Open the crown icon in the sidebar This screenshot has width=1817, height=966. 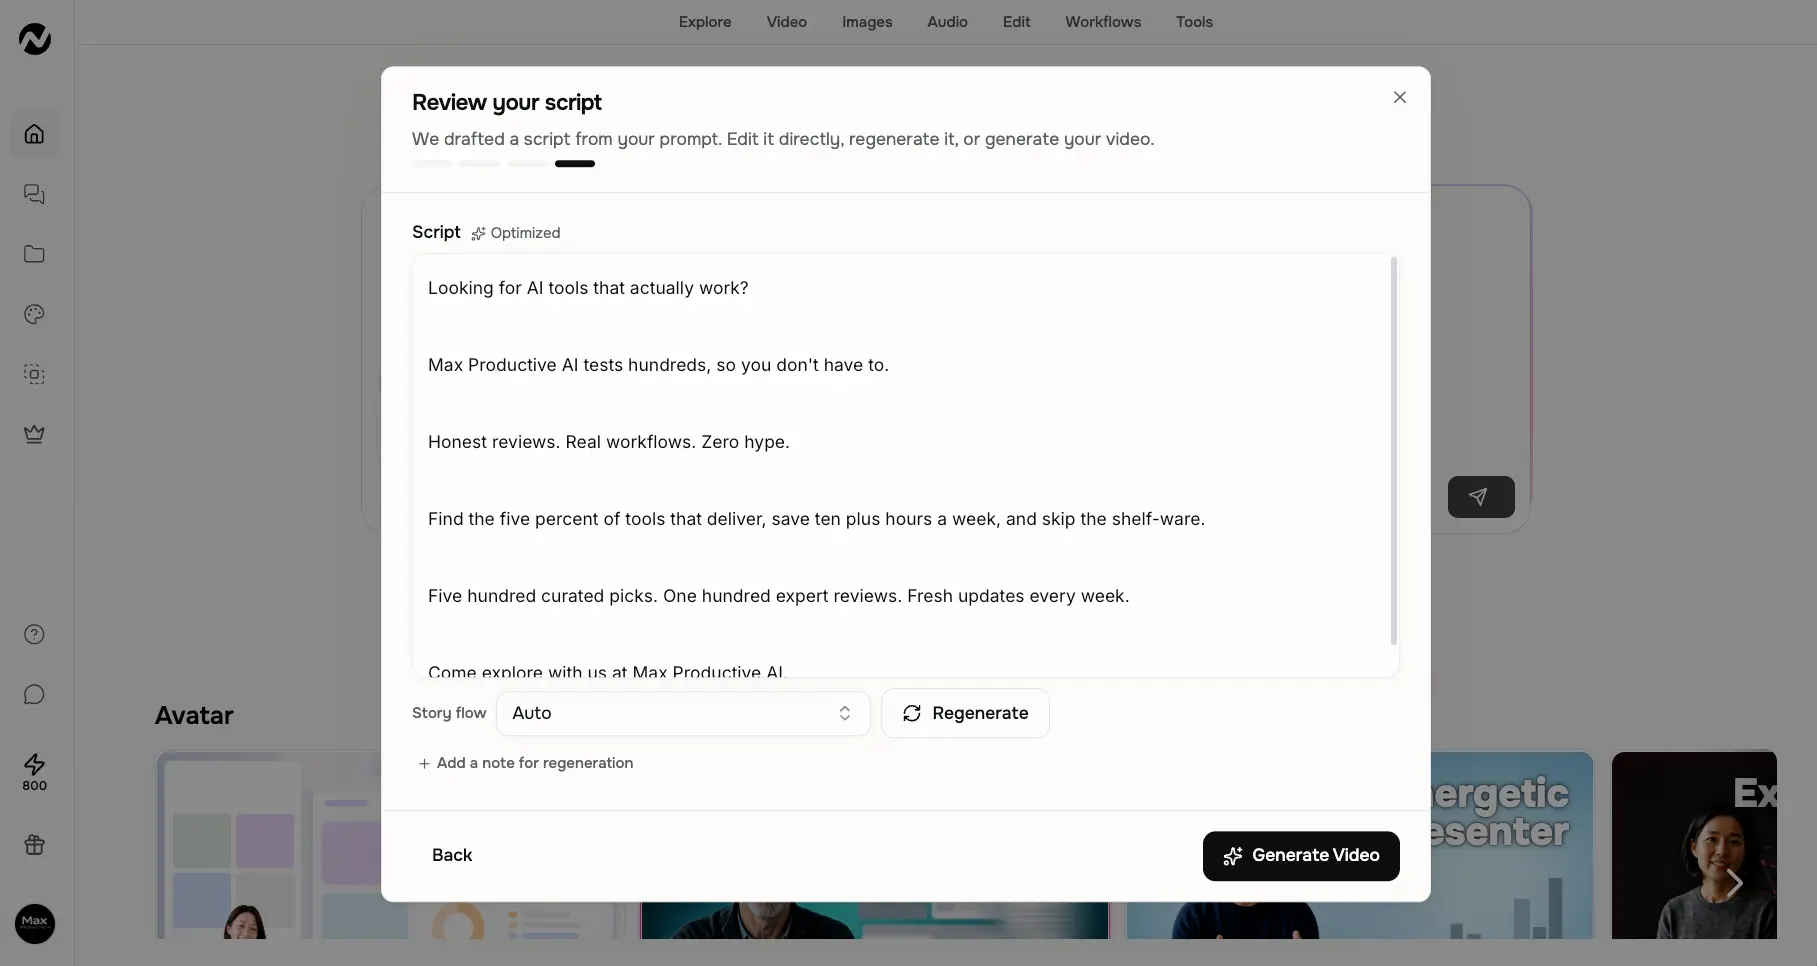point(35,434)
